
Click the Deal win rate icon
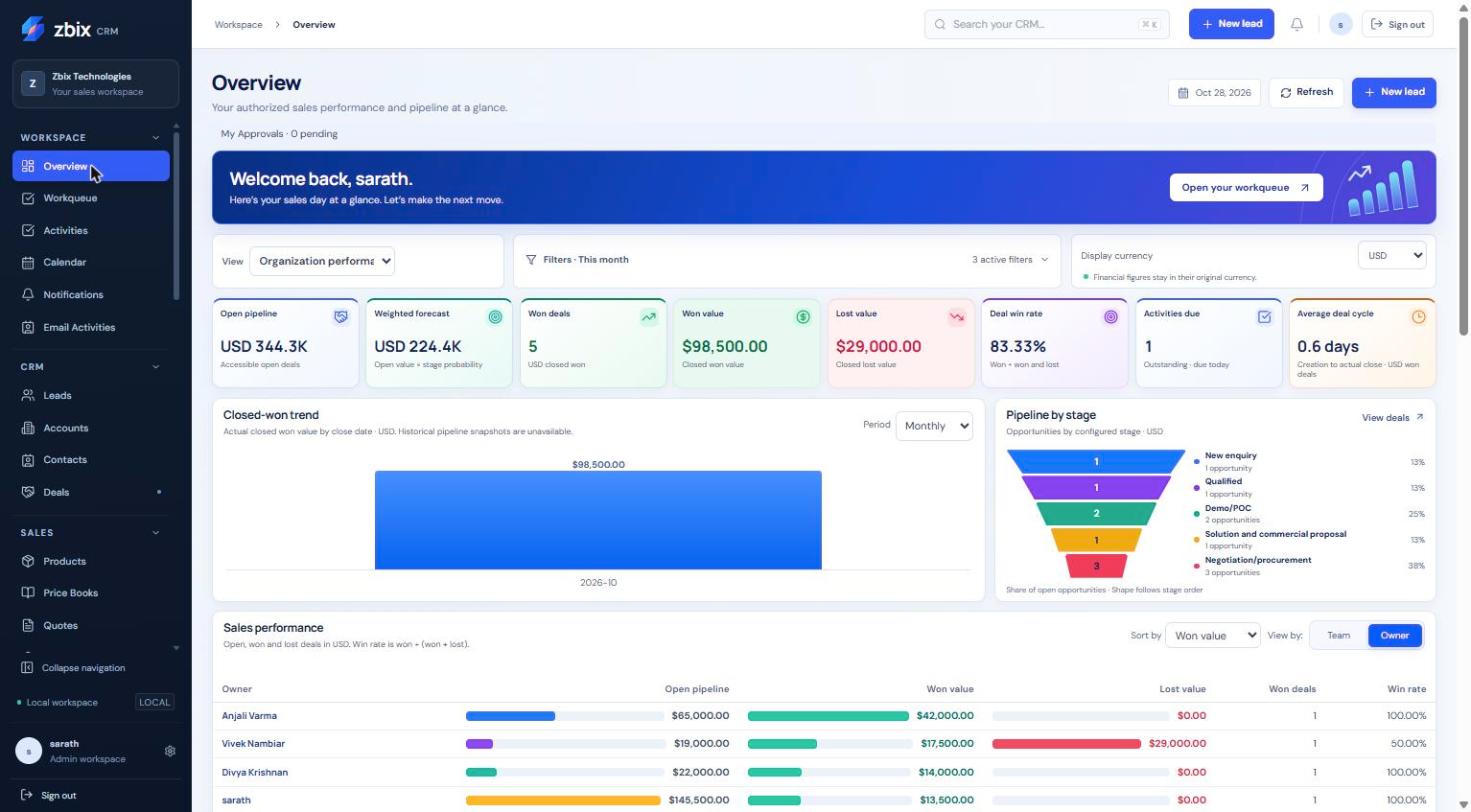pos(1111,317)
